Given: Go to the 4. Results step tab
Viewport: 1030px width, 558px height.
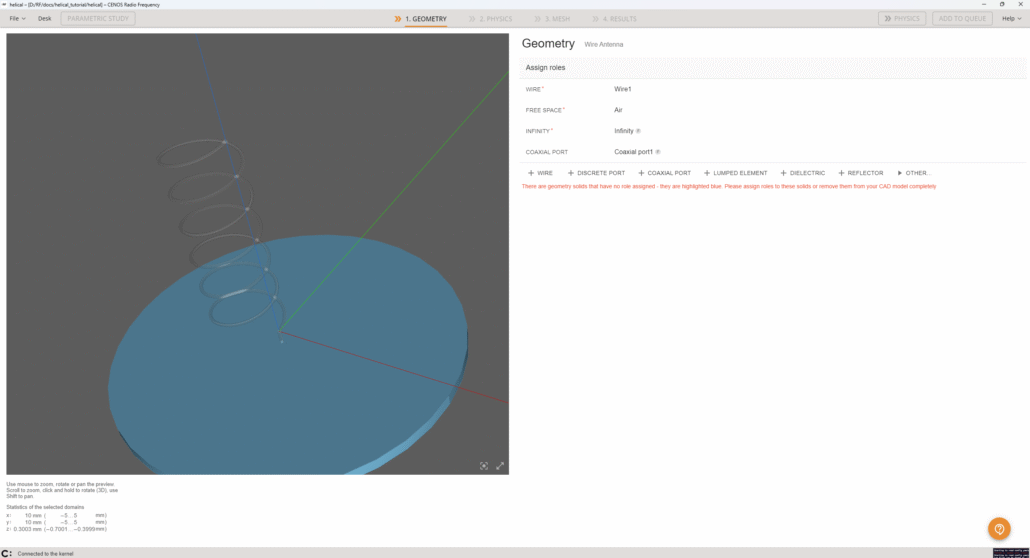Looking at the screenshot, I should coord(614,18).
